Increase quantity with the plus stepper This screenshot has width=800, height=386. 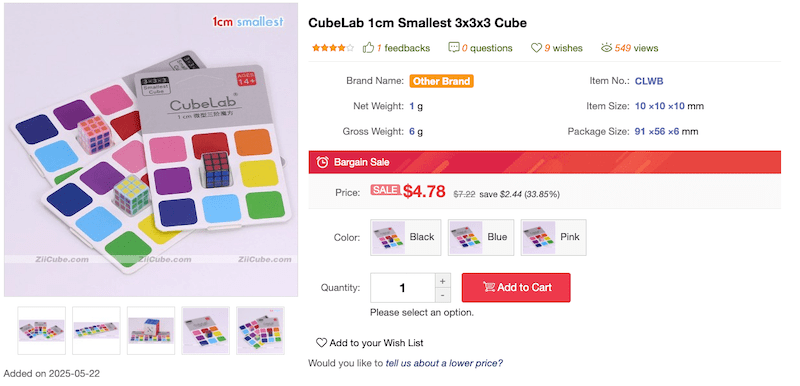442,280
